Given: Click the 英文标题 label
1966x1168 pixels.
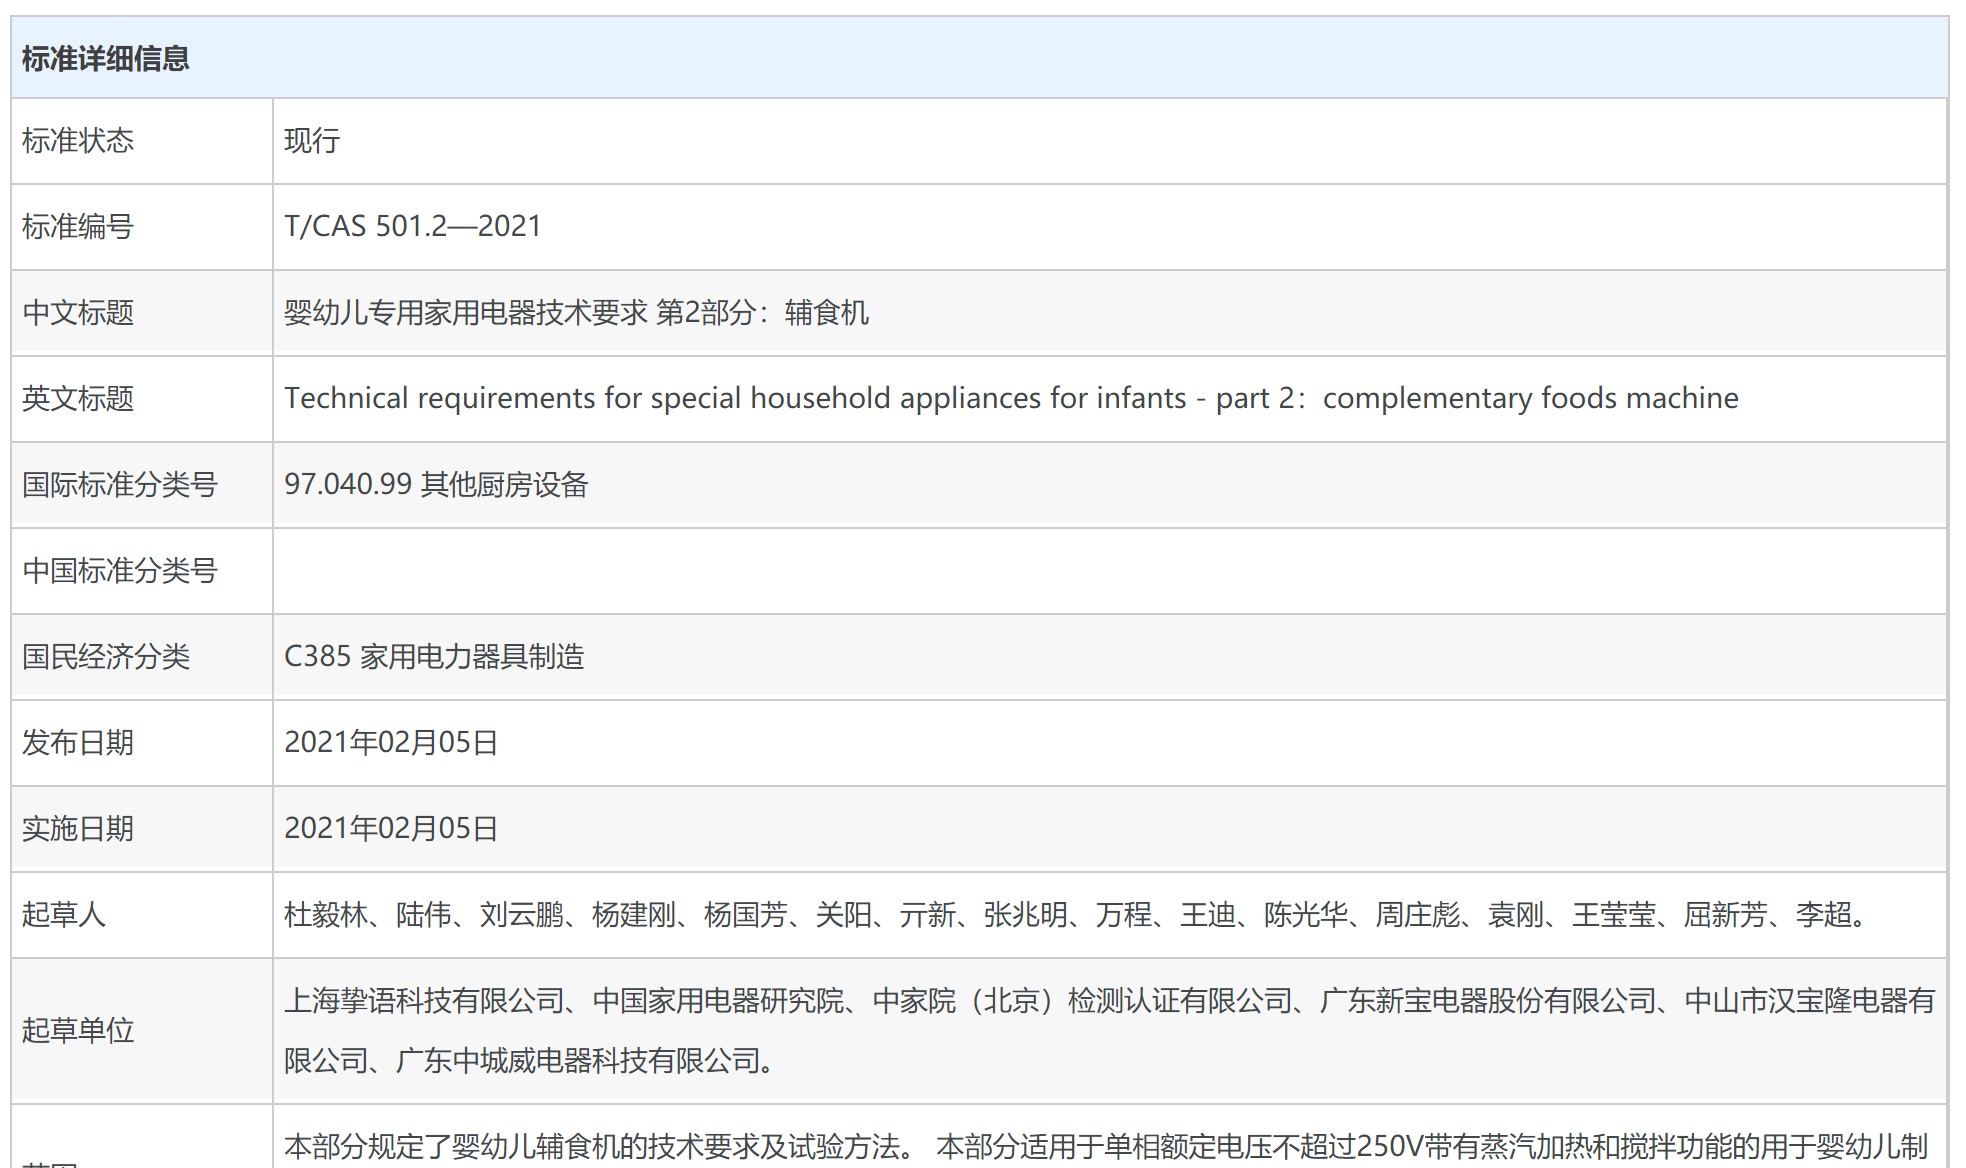Looking at the screenshot, I should click(78, 399).
